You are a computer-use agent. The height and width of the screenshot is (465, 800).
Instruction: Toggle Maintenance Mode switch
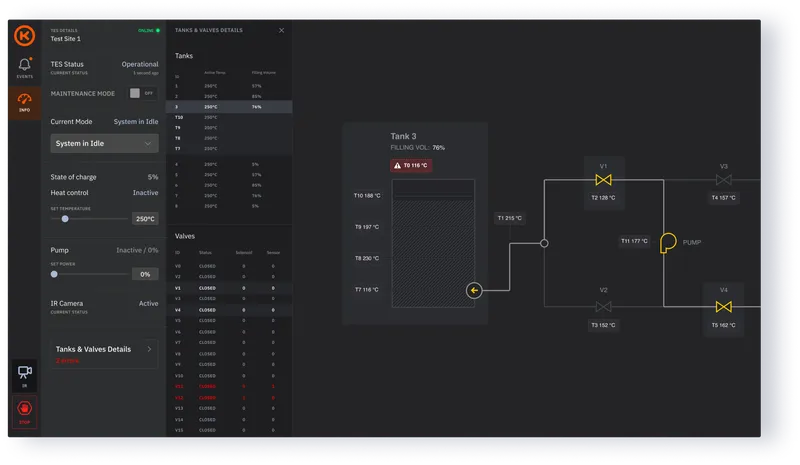tap(142, 93)
